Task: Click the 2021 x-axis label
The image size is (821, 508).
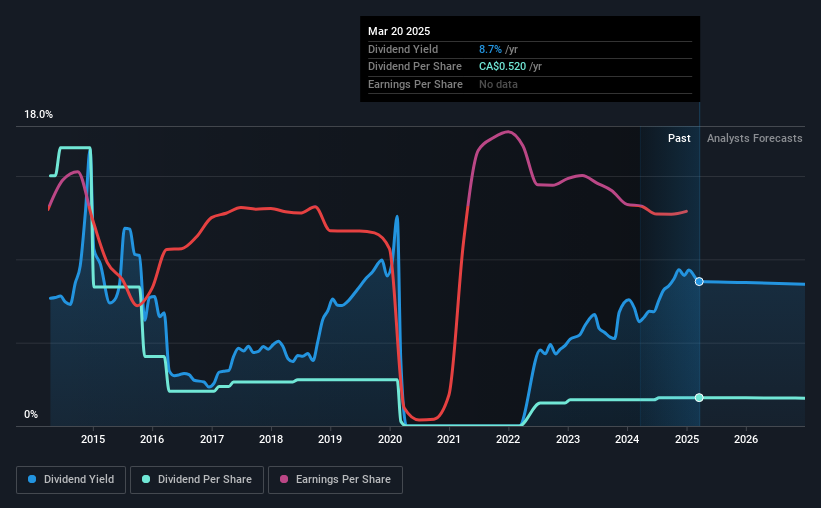Action: point(449,439)
